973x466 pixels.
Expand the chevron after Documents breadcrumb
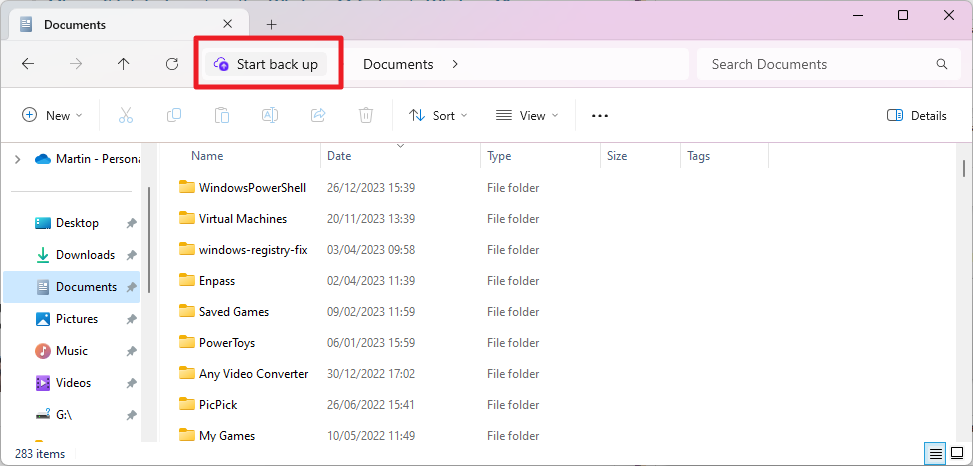[455, 64]
